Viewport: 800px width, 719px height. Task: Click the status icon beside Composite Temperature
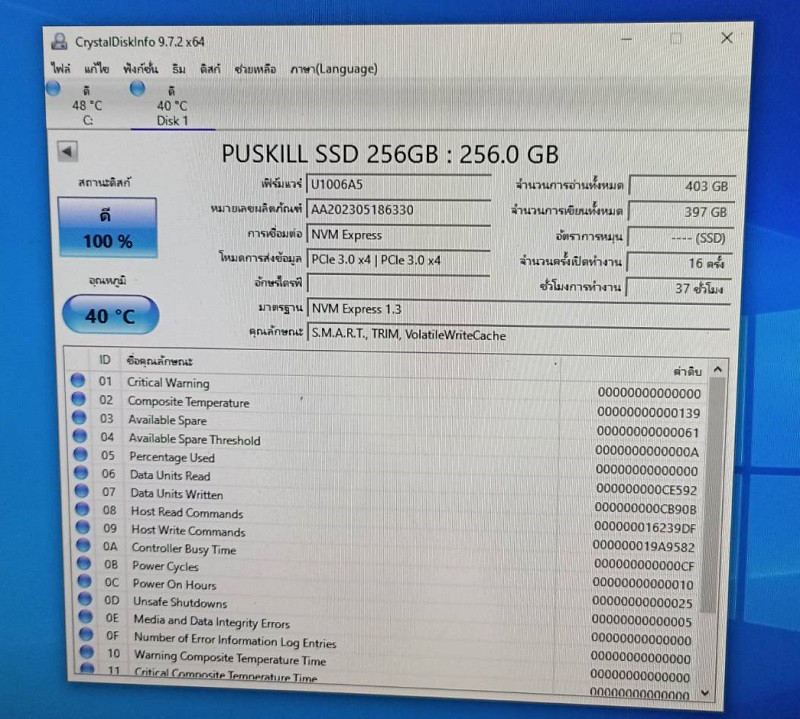pyautogui.click(x=77, y=399)
